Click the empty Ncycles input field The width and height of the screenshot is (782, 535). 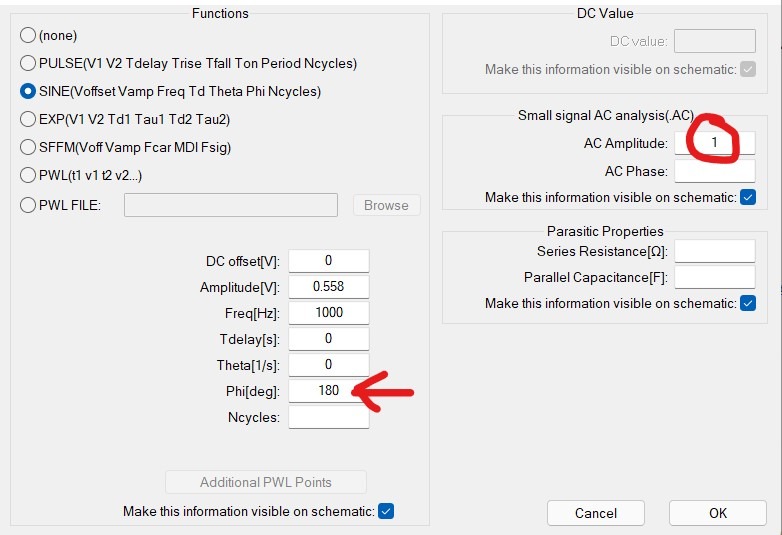pos(329,417)
